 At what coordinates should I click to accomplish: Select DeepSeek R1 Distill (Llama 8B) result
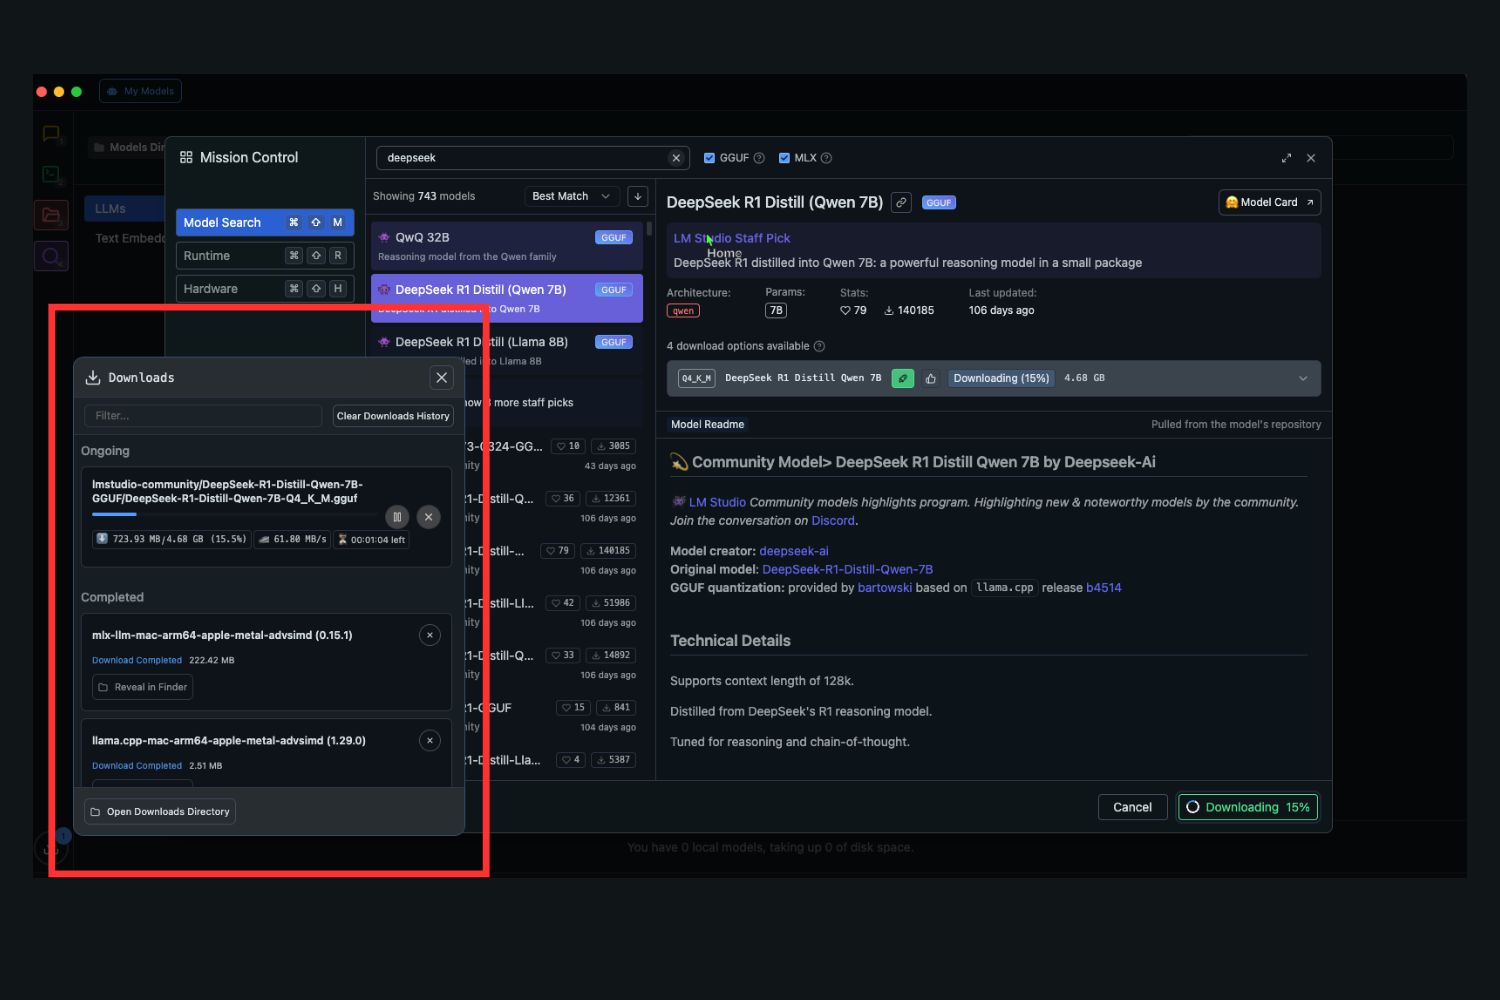tap(506, 351)
